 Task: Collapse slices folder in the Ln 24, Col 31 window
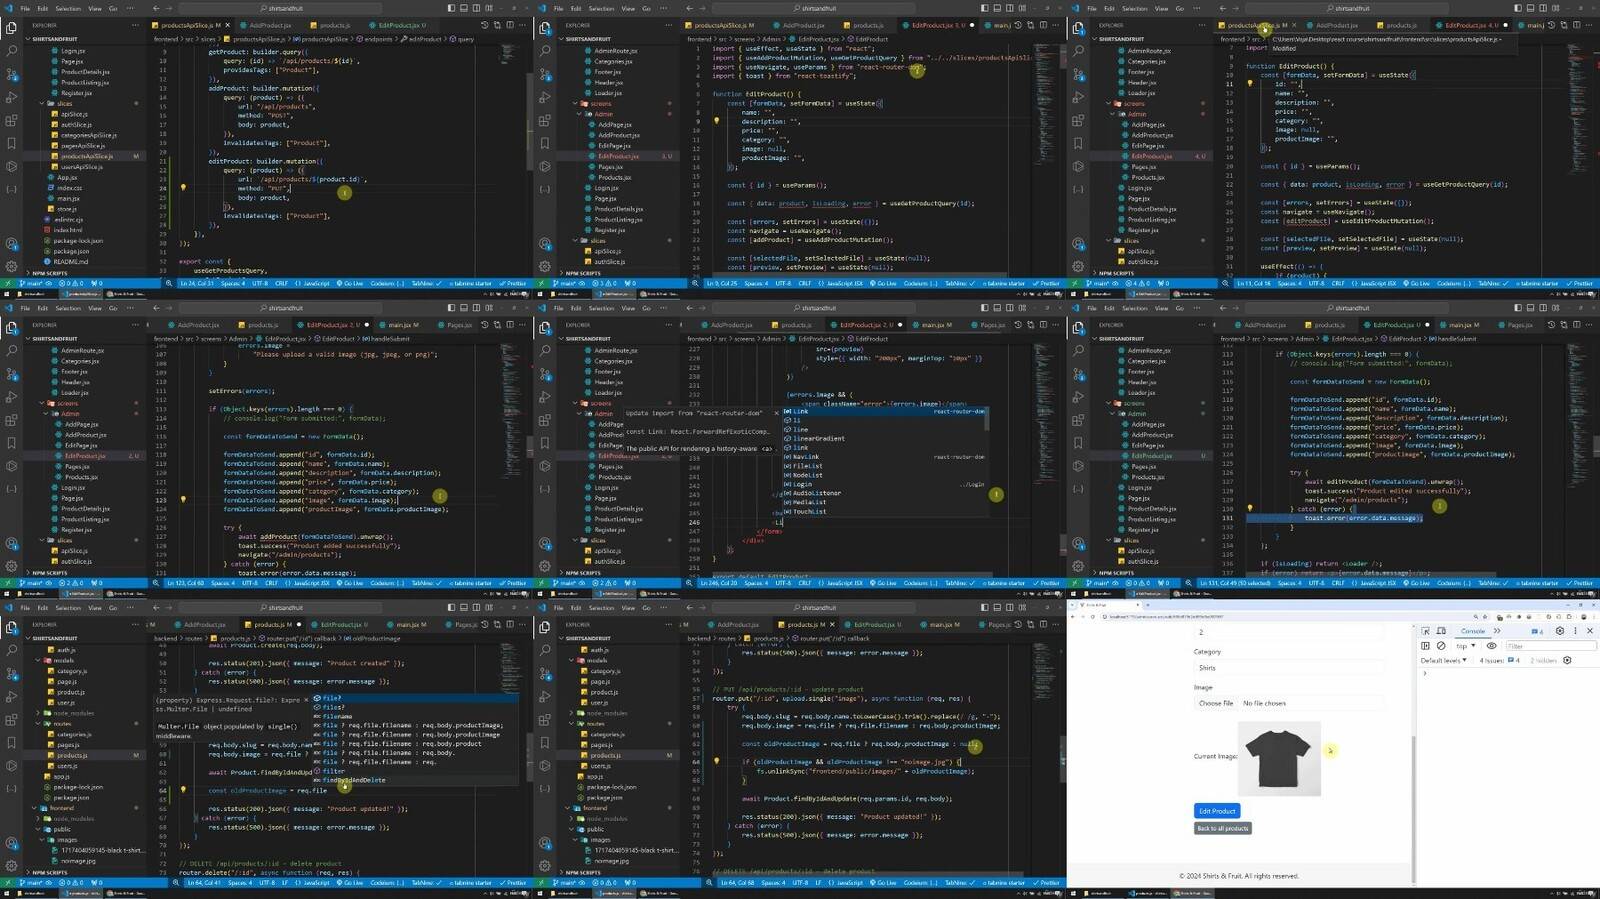pos(64,104)
